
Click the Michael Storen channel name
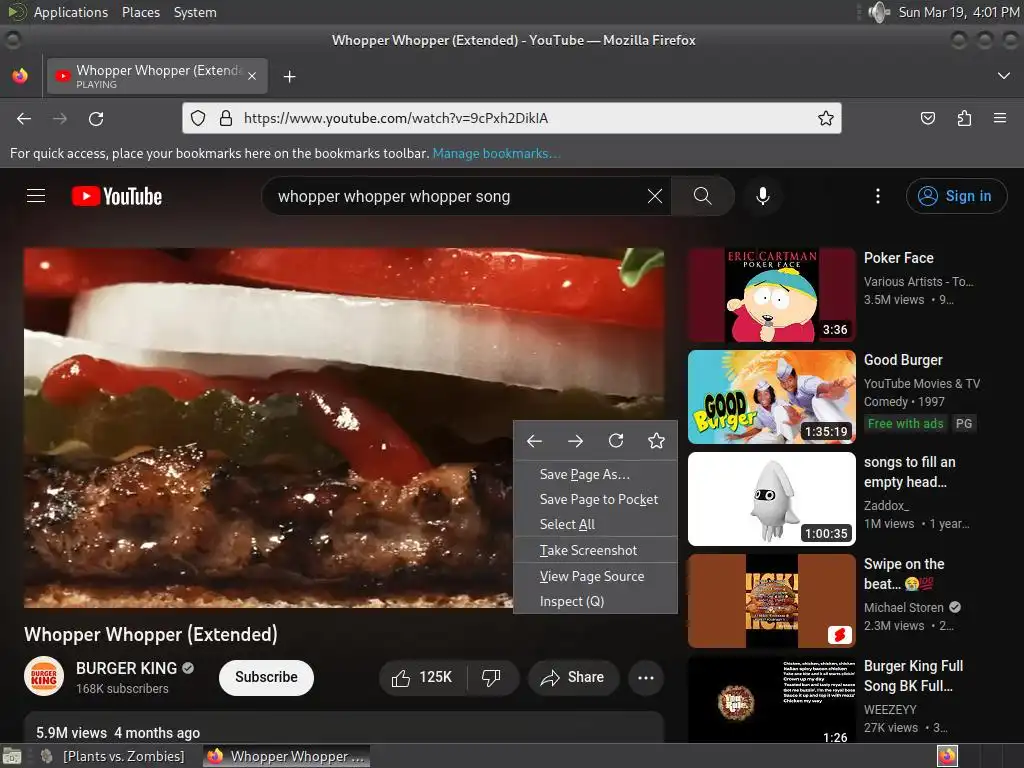click(903, 607)
